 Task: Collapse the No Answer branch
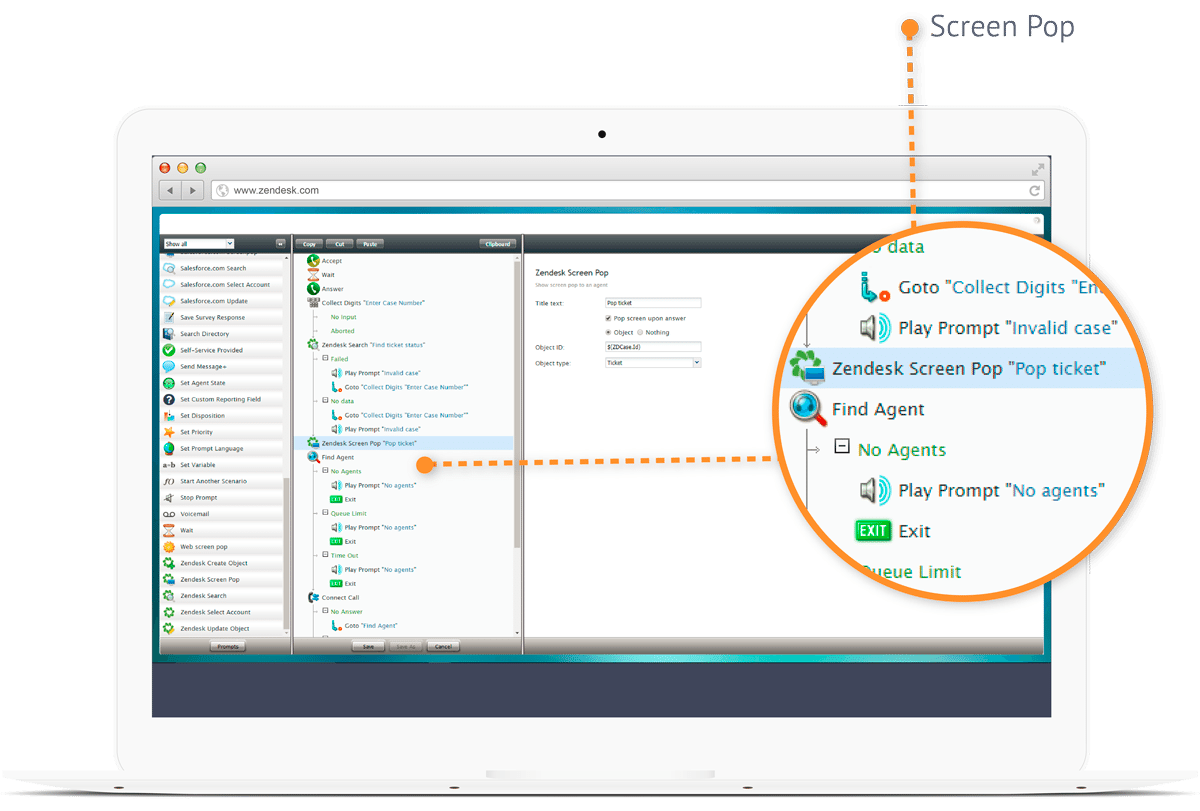pos(325,611)
